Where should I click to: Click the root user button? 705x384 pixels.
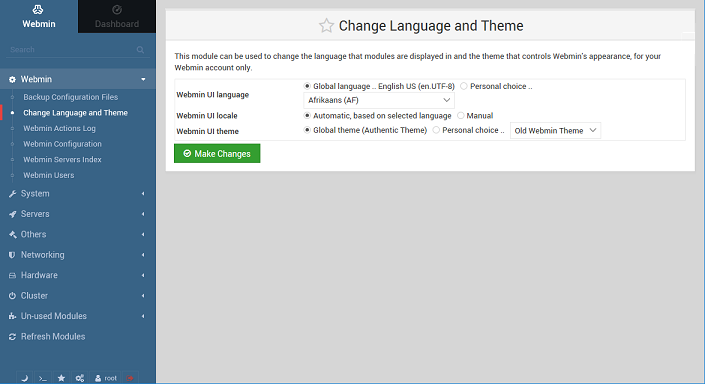click(106, 378)
